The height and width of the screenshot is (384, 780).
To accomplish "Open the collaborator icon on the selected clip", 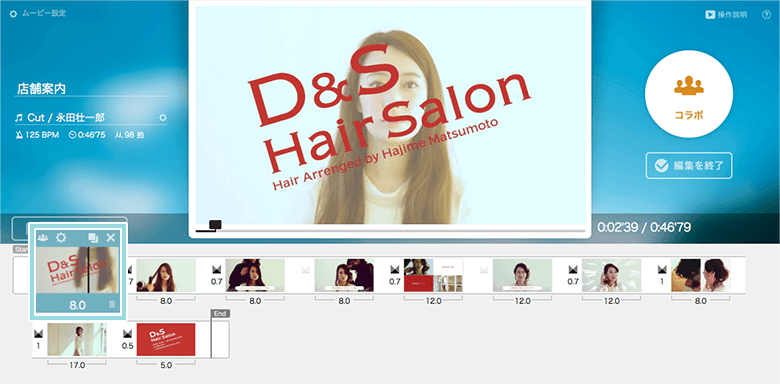I will click(x=43, y=238).
